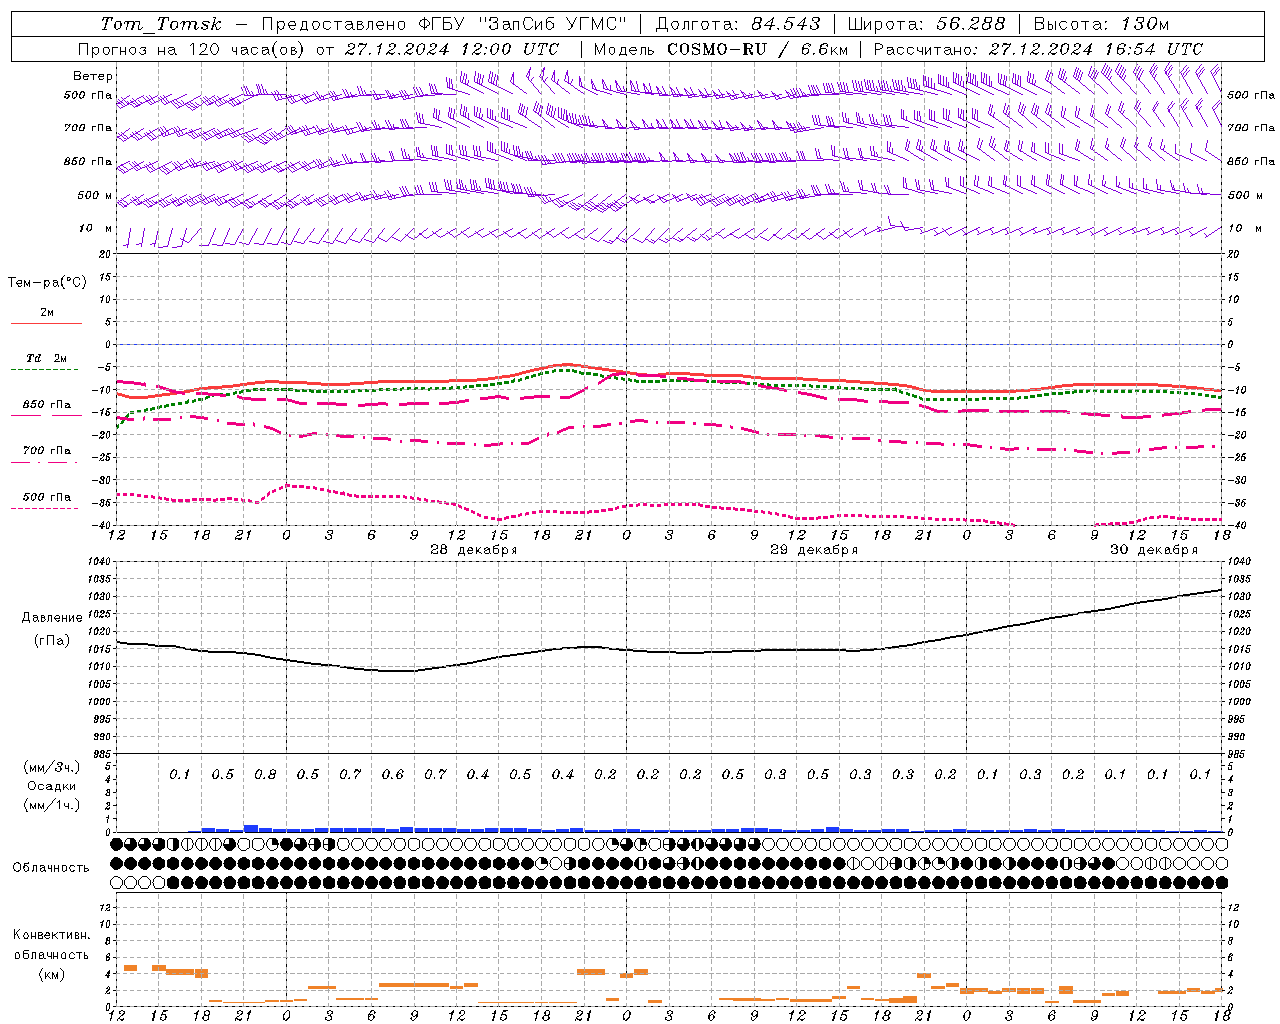
Task: Click the forecast start time 27.12.2024 12:00 UTC
Action: click(452, 49)
